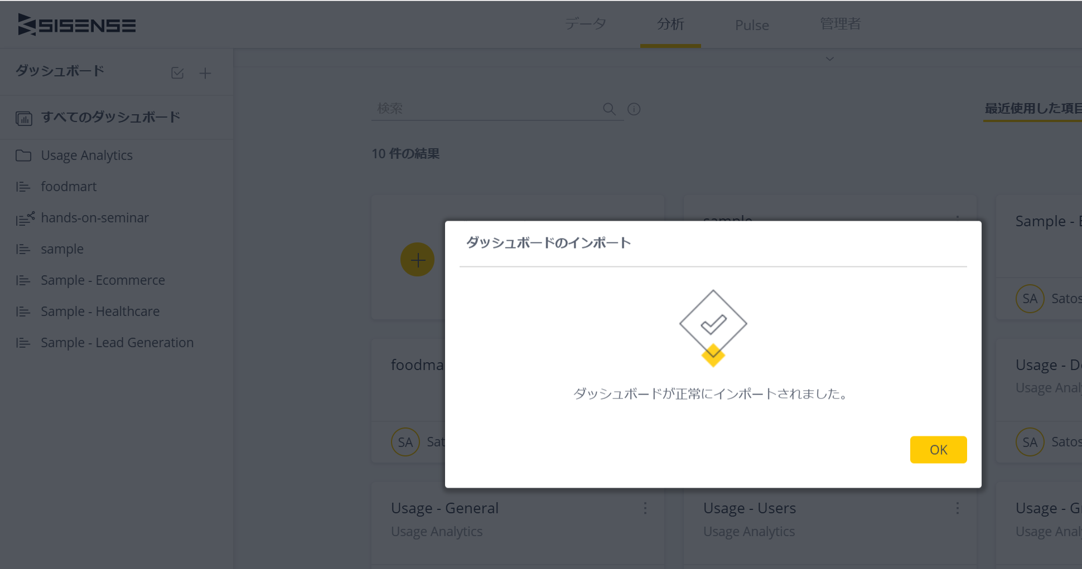This screenshot has width=1082, height=569.
Task: Open the menu on the Usage - Users card
Action: (957, 508)
